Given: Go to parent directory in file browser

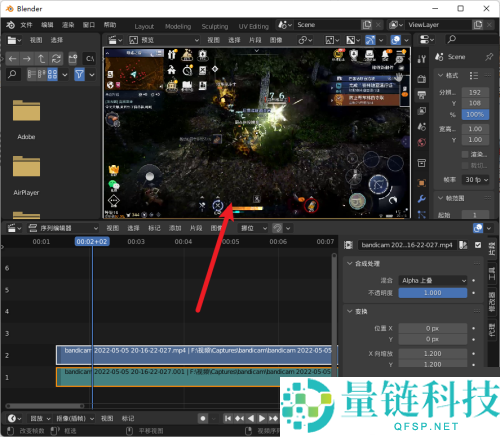Looking at the screenshot, I should [x=41, y=59].
